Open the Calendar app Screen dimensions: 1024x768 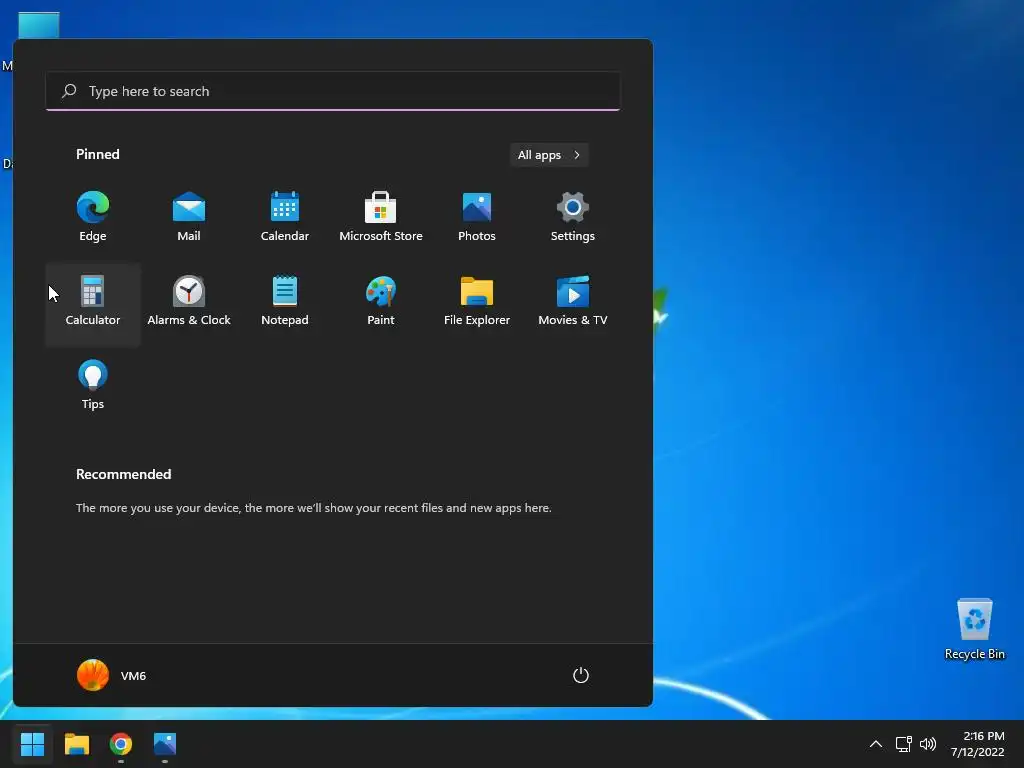point(285,218)
